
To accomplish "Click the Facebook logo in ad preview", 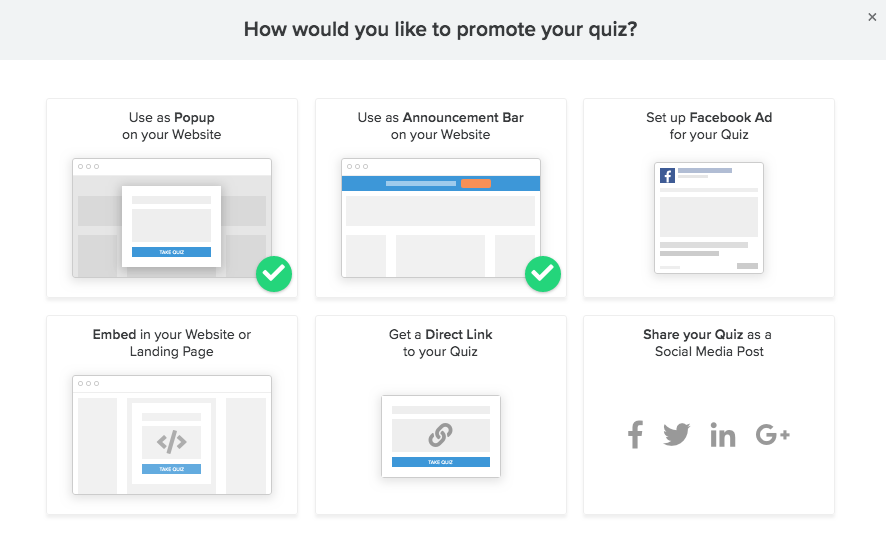I will tap(667, 176).
